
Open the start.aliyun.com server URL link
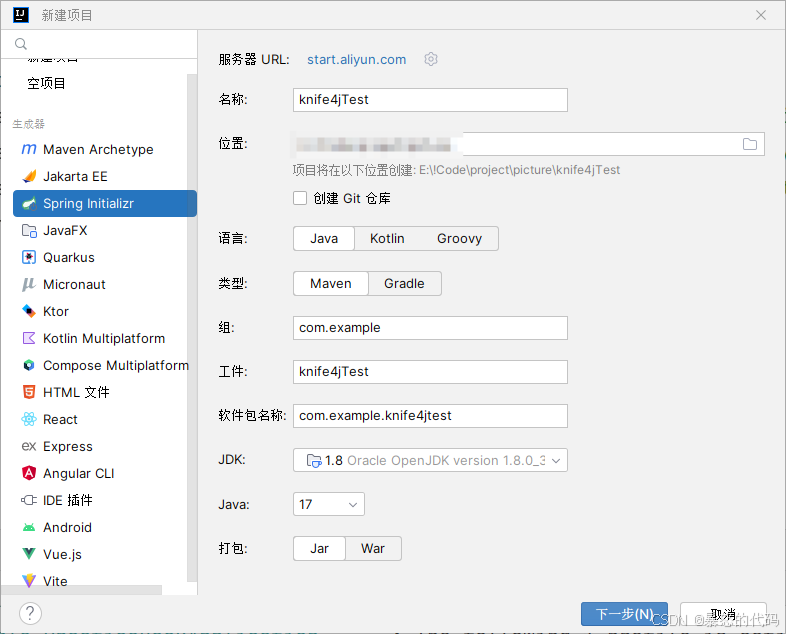(356, 59)
